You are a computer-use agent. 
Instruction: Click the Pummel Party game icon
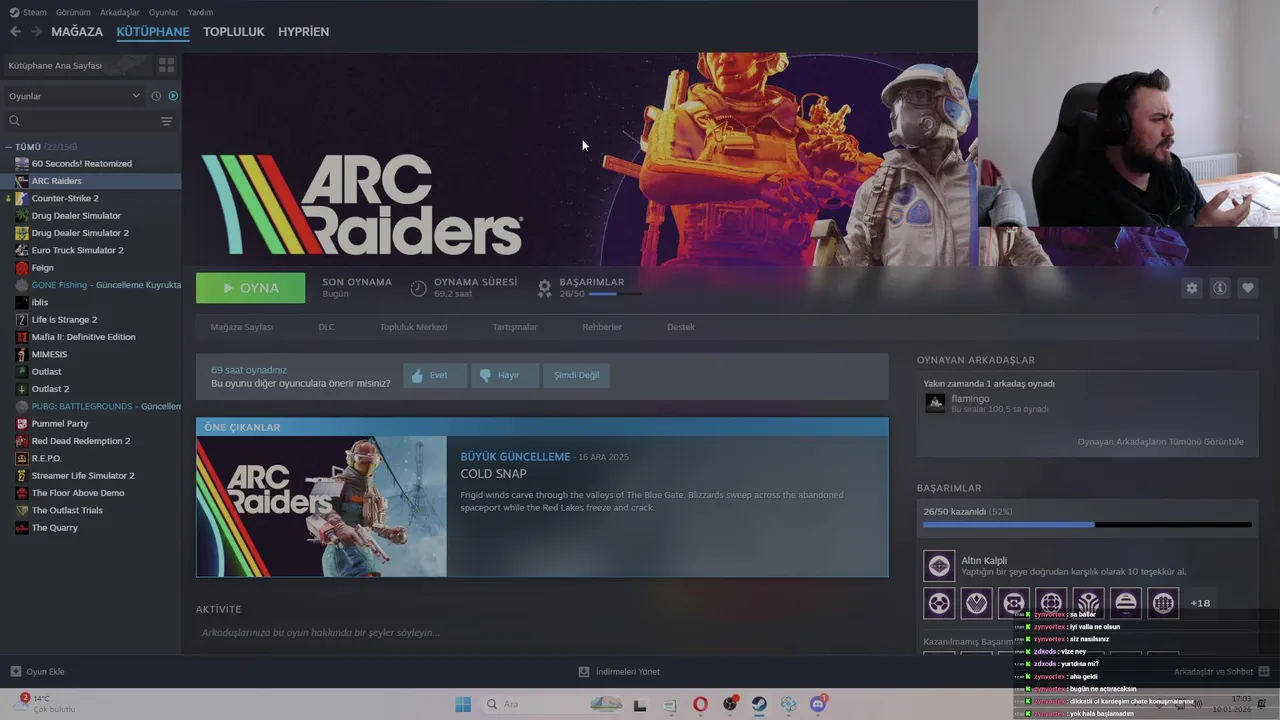pyautogui.click(x=22, y=424)
